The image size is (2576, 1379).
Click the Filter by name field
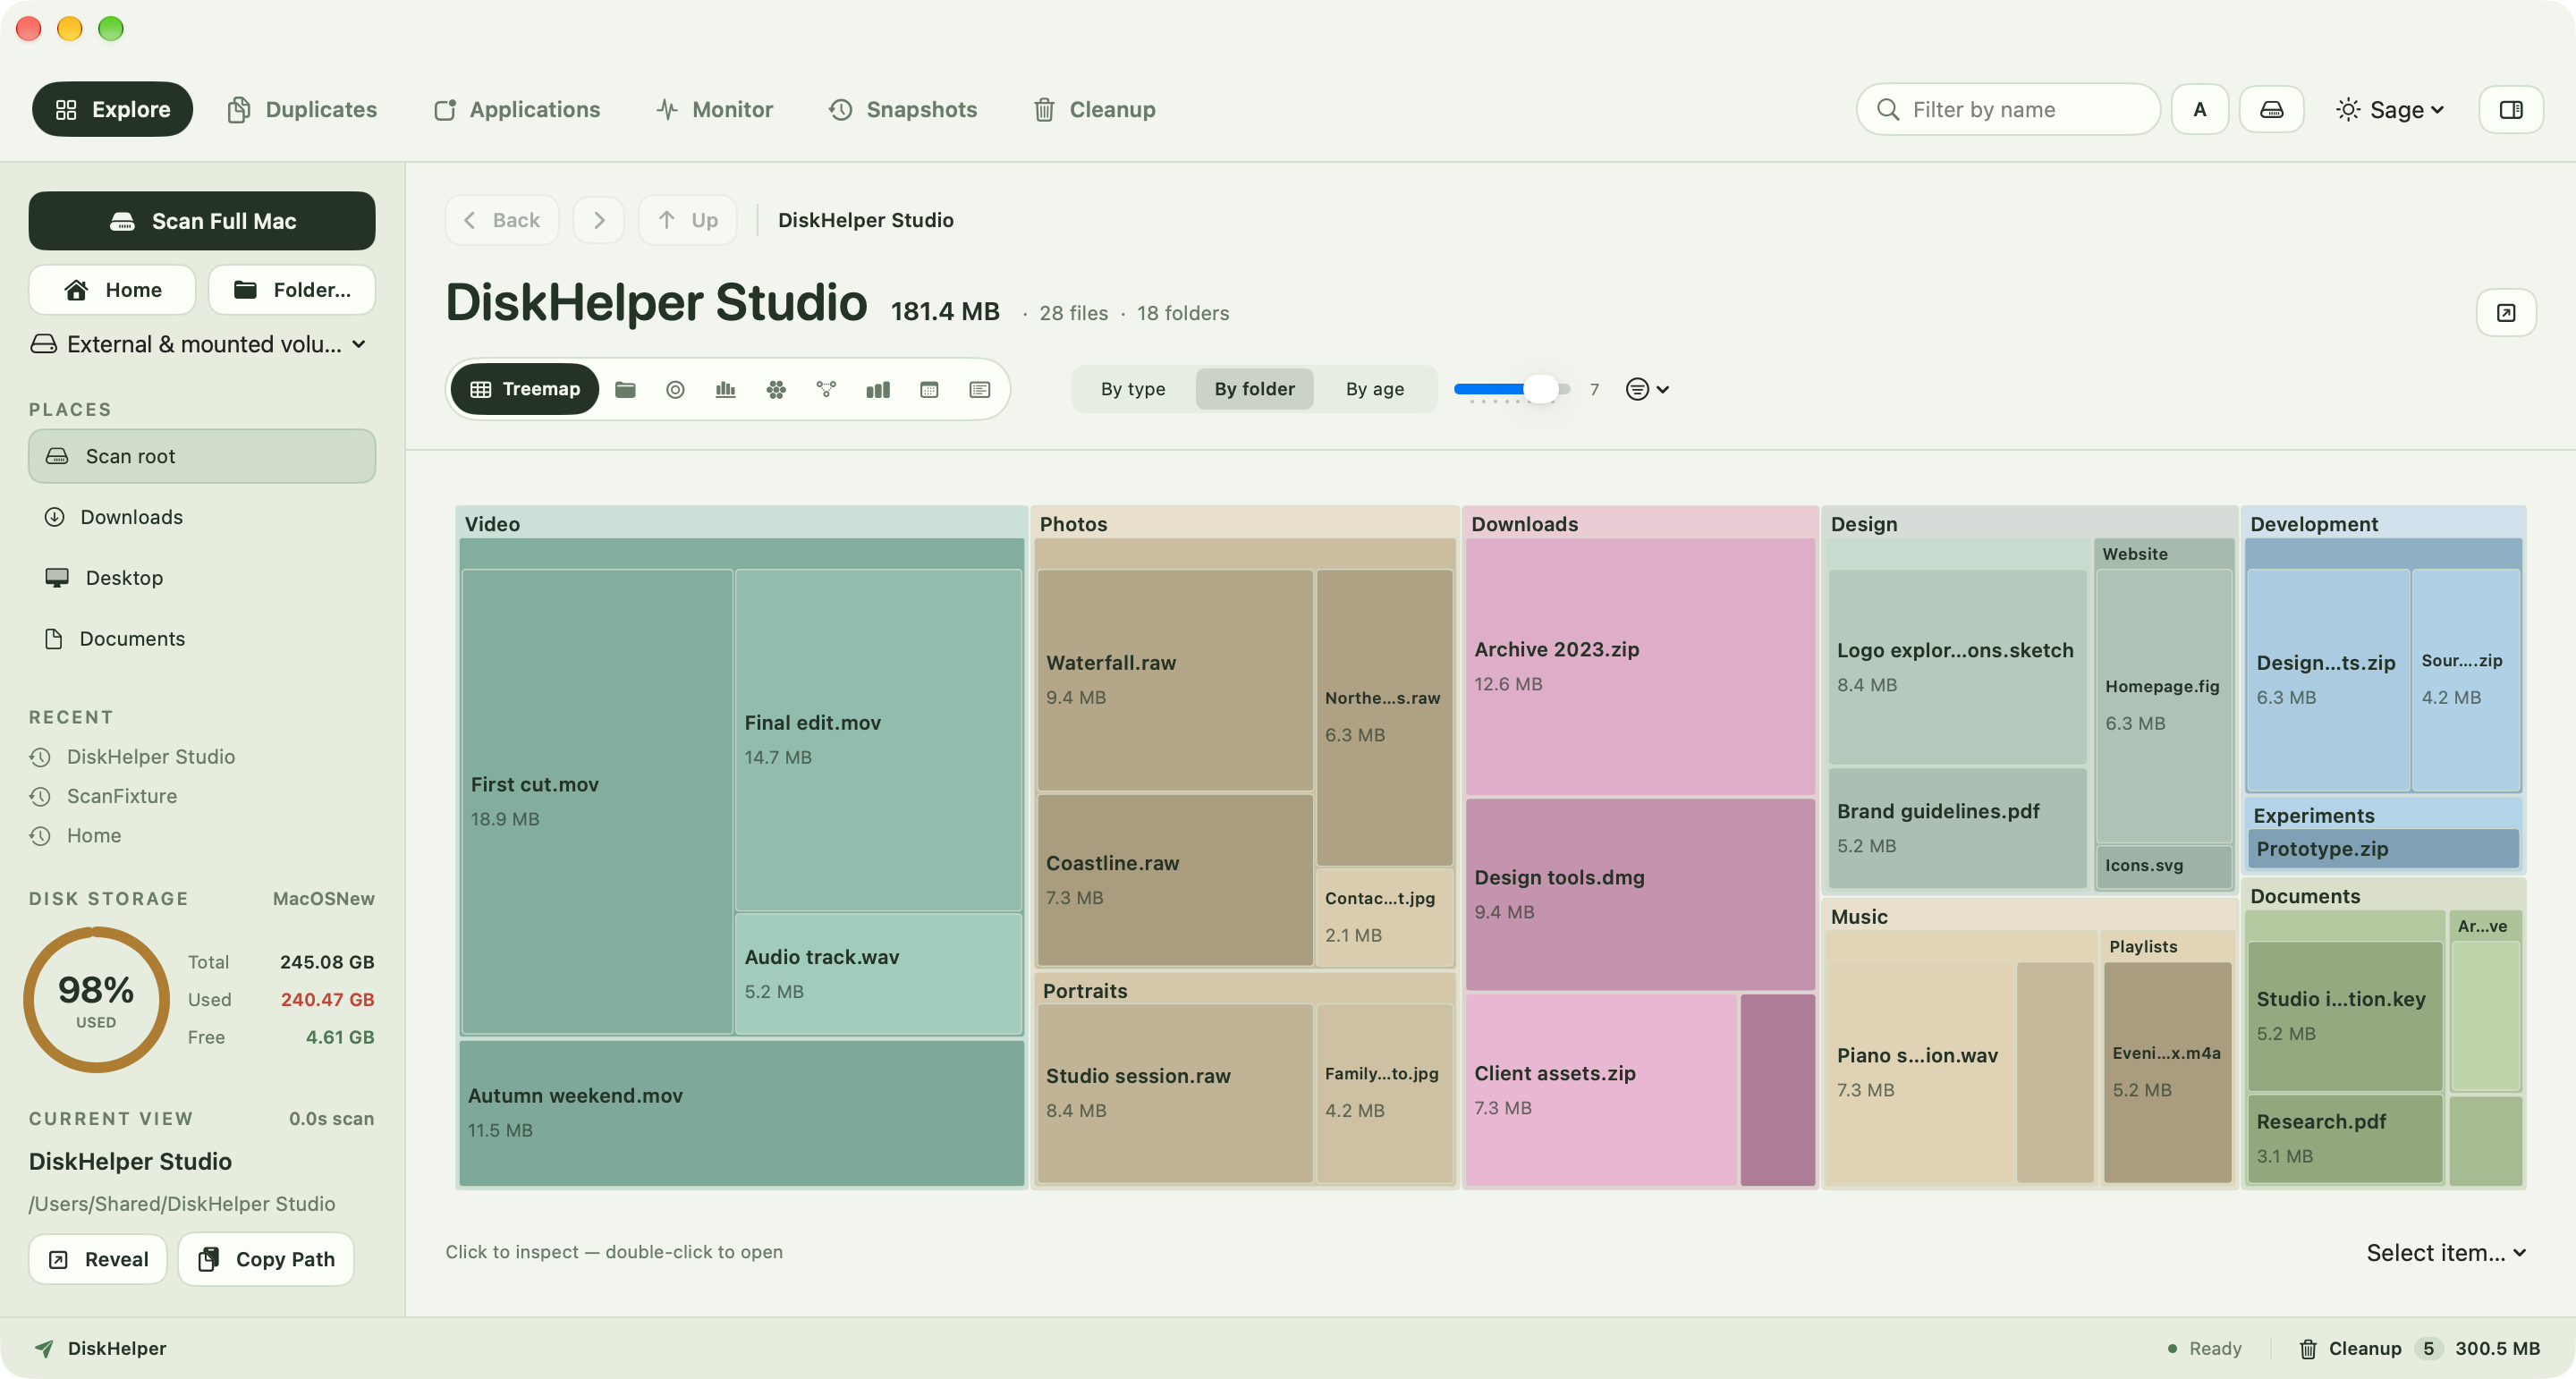point(2008,109)
